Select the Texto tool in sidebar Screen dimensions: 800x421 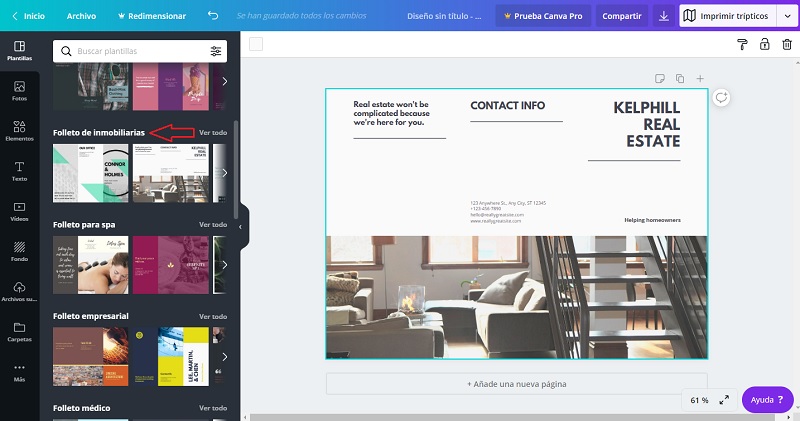tap(19, 171)
